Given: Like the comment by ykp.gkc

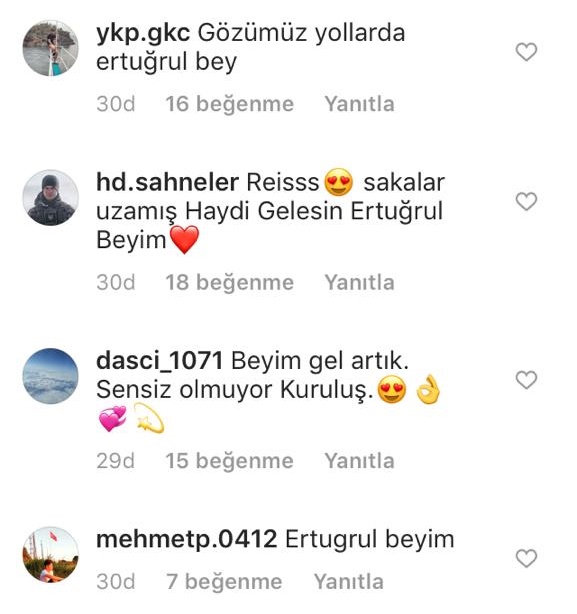Looking at the screenshot, I should click(526, 52).
